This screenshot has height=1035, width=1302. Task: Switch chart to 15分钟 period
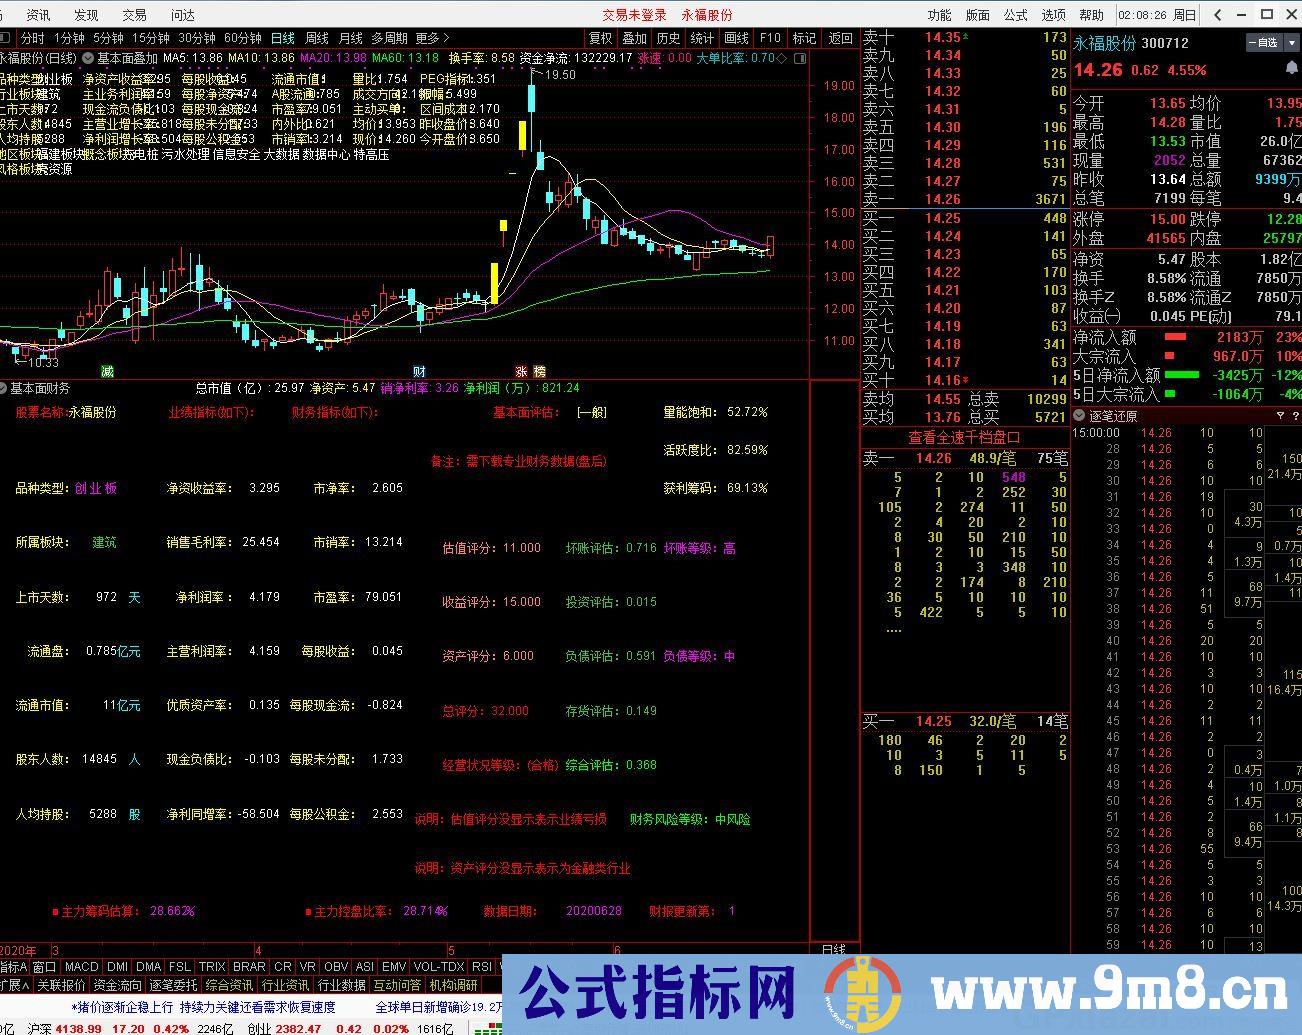[x=151, y=38]
